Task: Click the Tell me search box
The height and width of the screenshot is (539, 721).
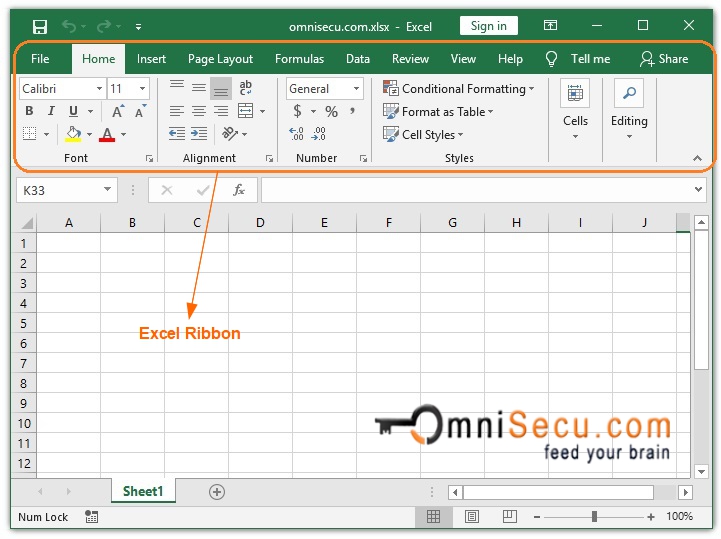Action: pyautogui.click(x=578, y=59)
